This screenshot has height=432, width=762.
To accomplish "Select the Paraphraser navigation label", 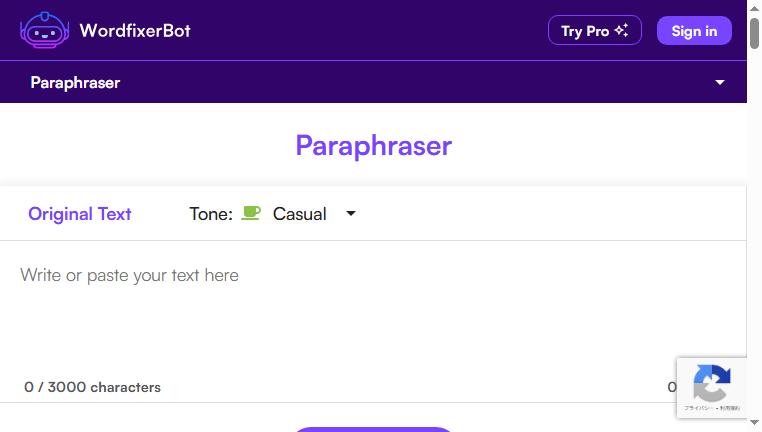I will point(75,83).
